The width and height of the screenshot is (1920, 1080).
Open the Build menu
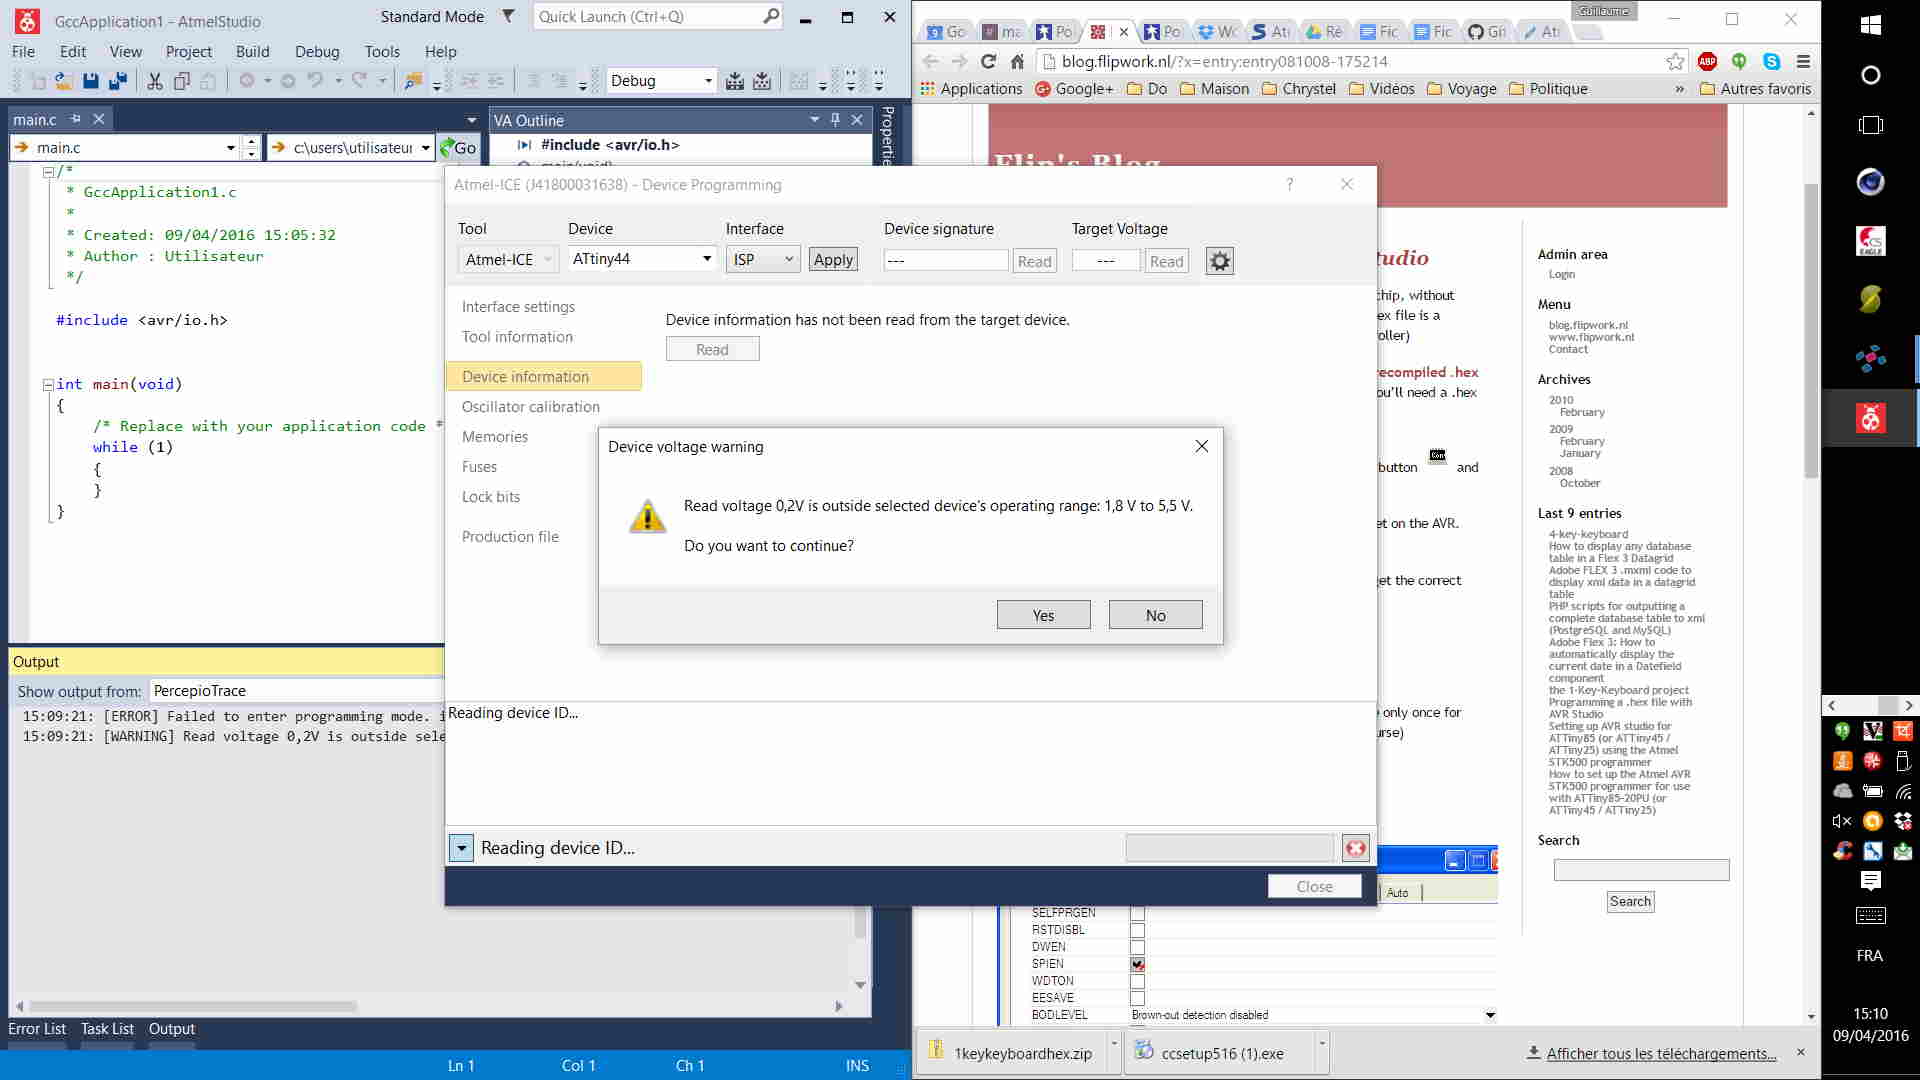(x=252, y=51)
